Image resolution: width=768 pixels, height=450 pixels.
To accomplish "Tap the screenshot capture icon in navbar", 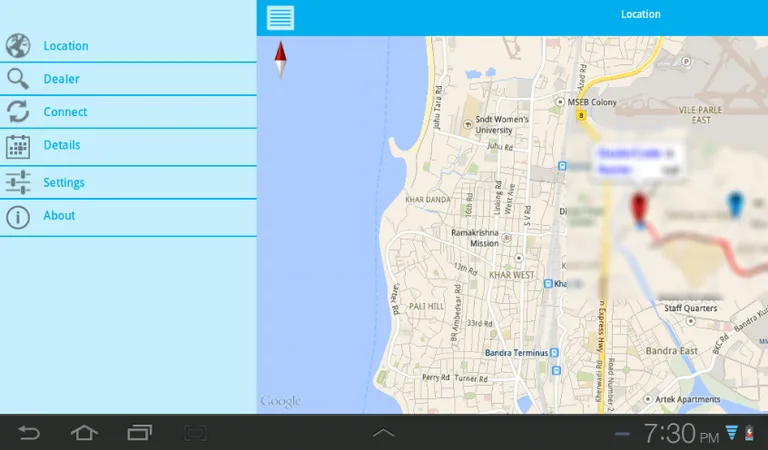I will pos(195,432).
